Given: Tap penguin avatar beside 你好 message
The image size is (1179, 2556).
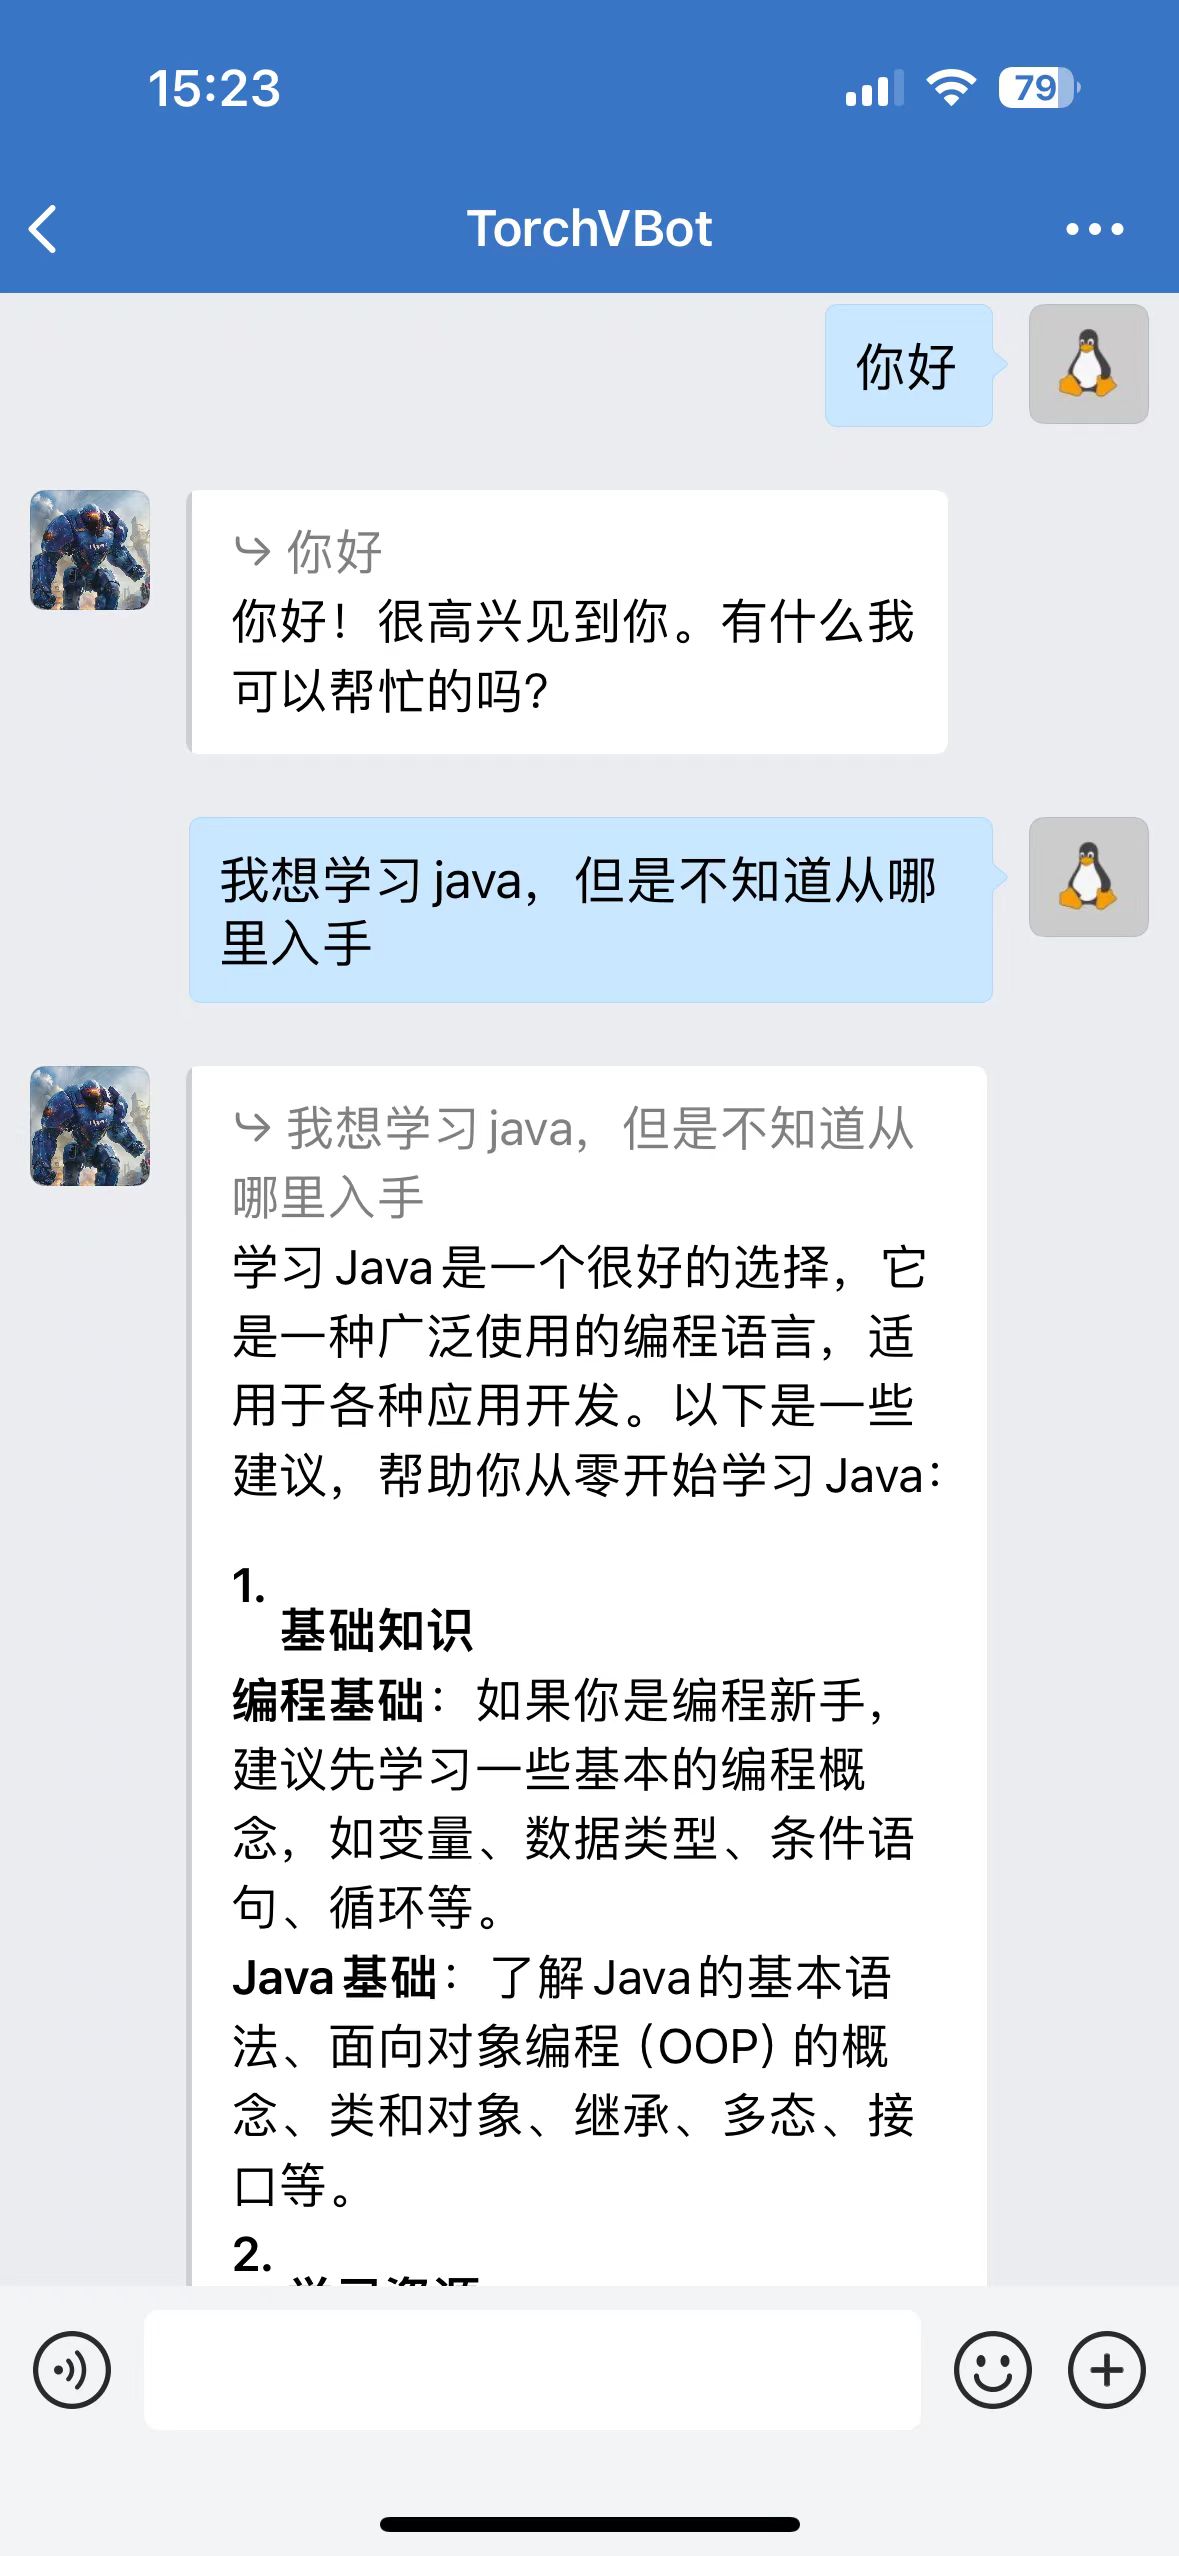Looking at the screenshot, I should pos(1088,364).
